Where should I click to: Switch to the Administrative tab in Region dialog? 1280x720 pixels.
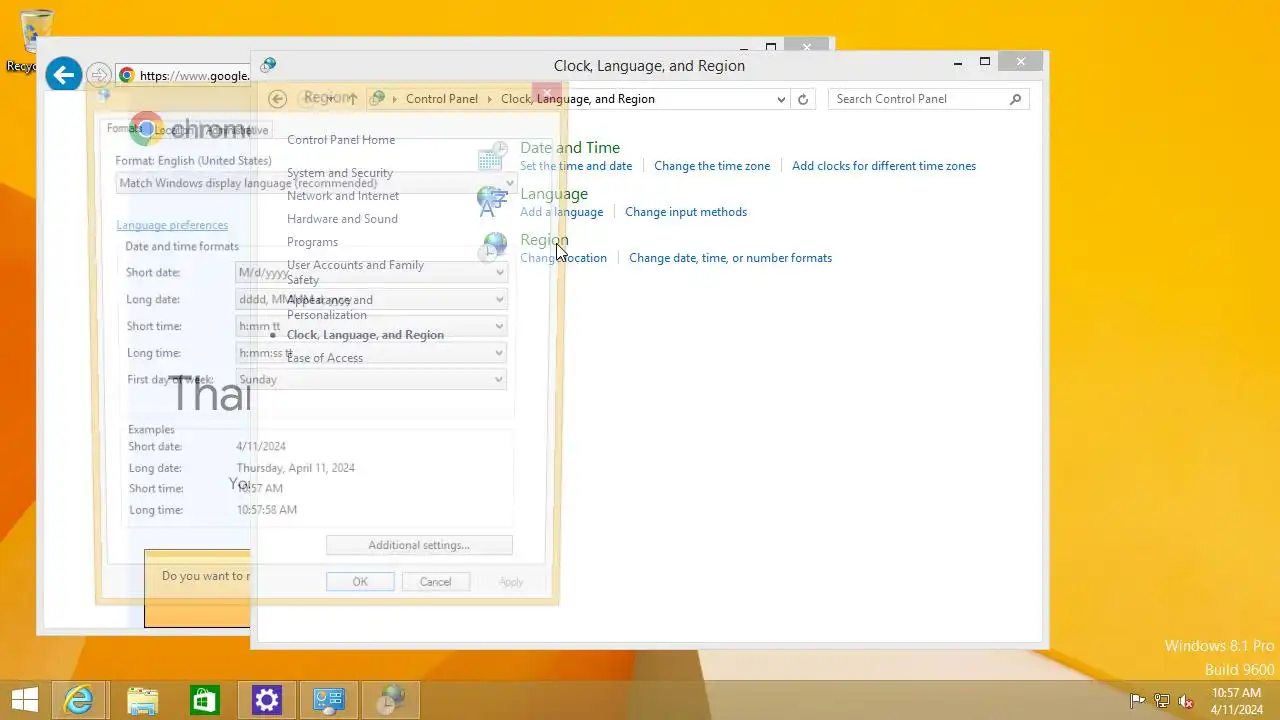tap(236, 130)
